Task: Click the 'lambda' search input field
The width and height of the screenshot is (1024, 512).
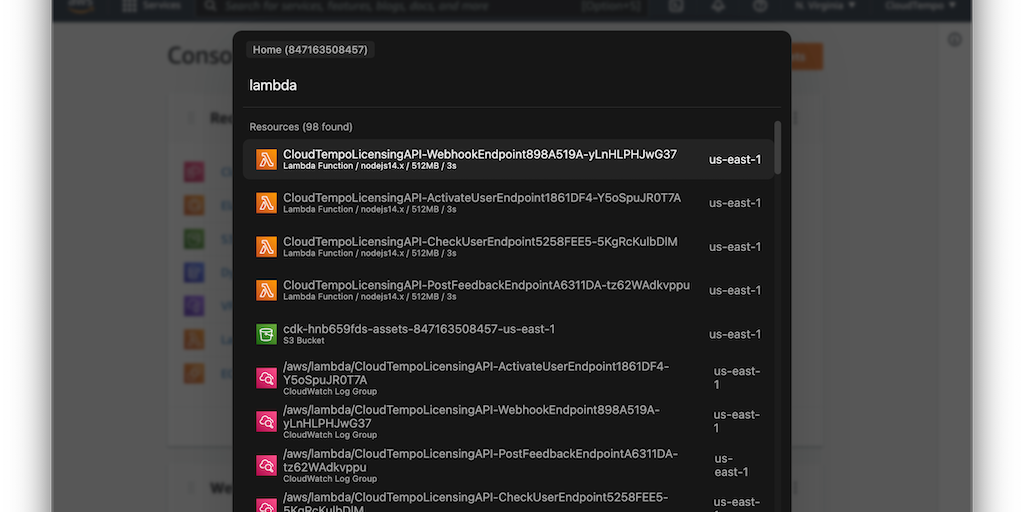Action: point(512,86)
